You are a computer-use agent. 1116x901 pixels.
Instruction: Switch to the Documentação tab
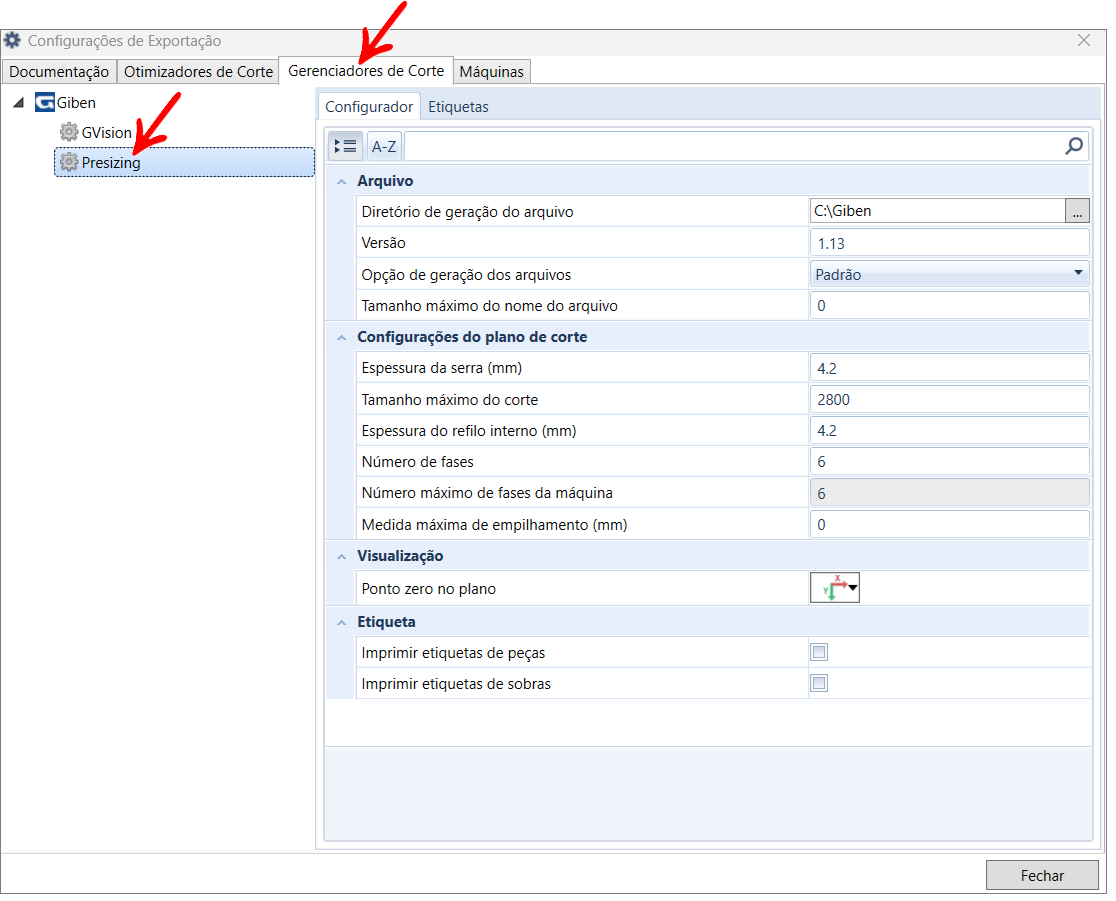(x=59, y=72)
